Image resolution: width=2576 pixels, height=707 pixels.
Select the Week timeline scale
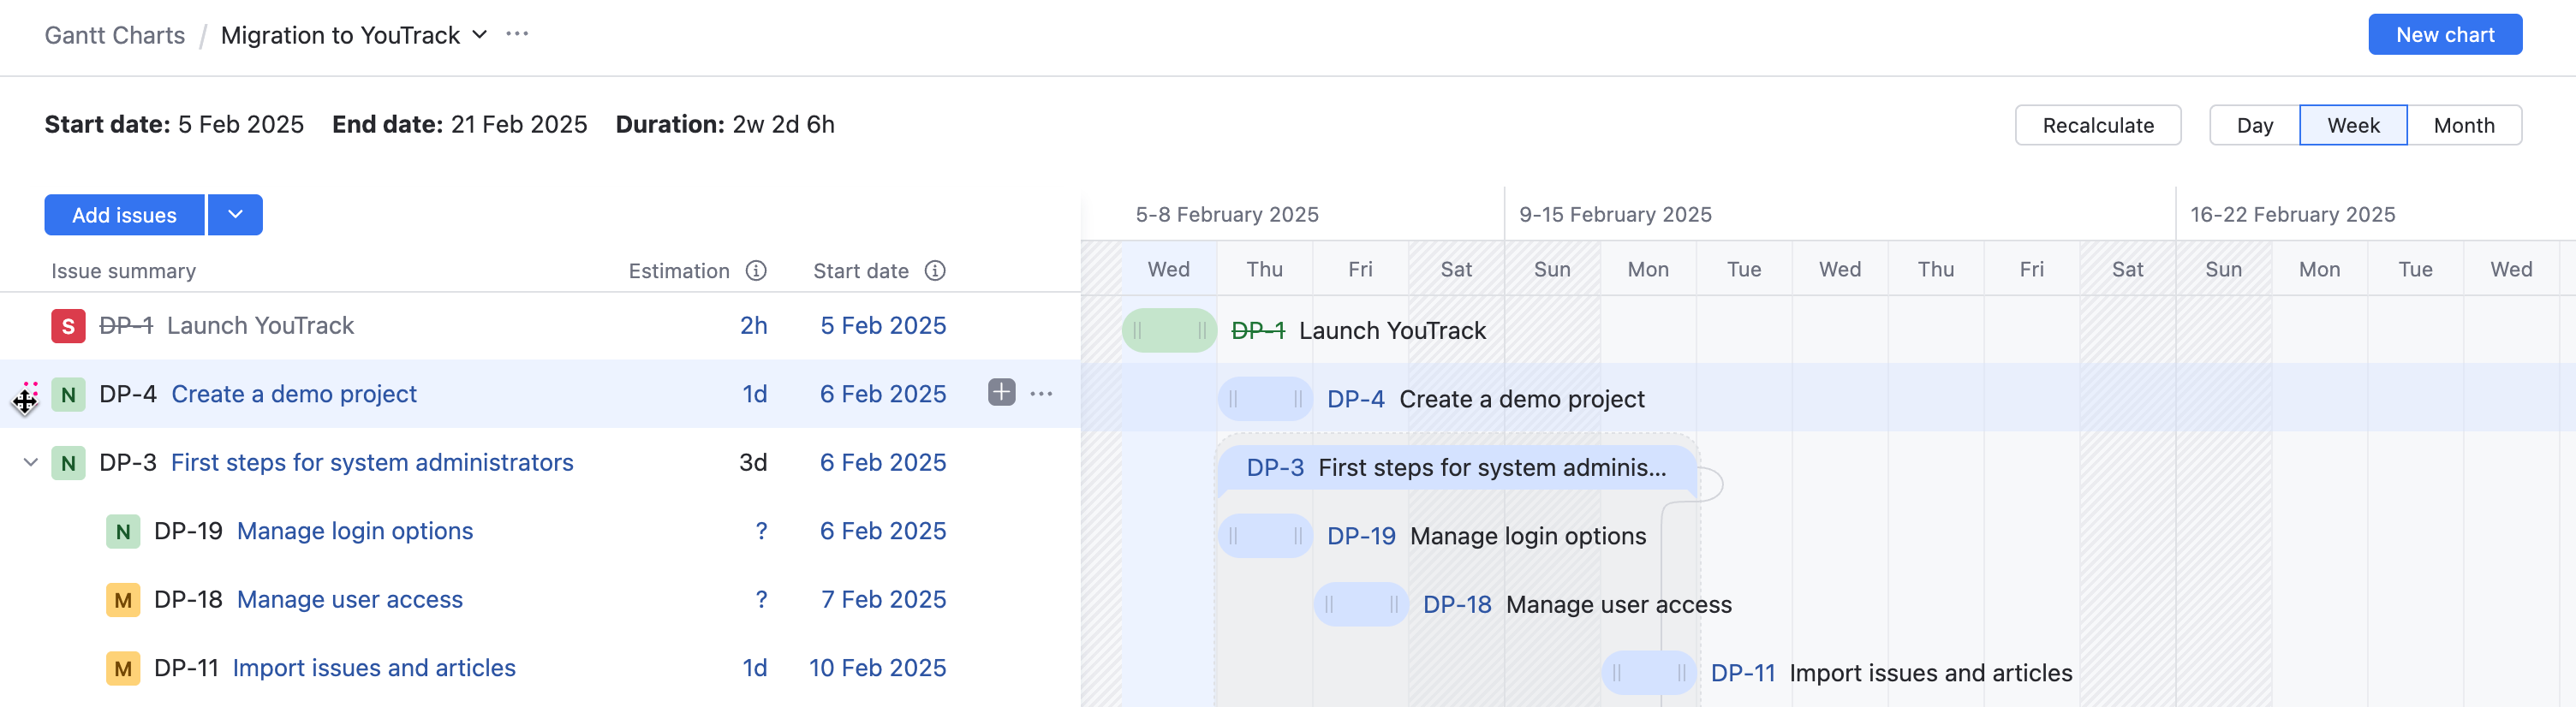[x=2353, y=125]
